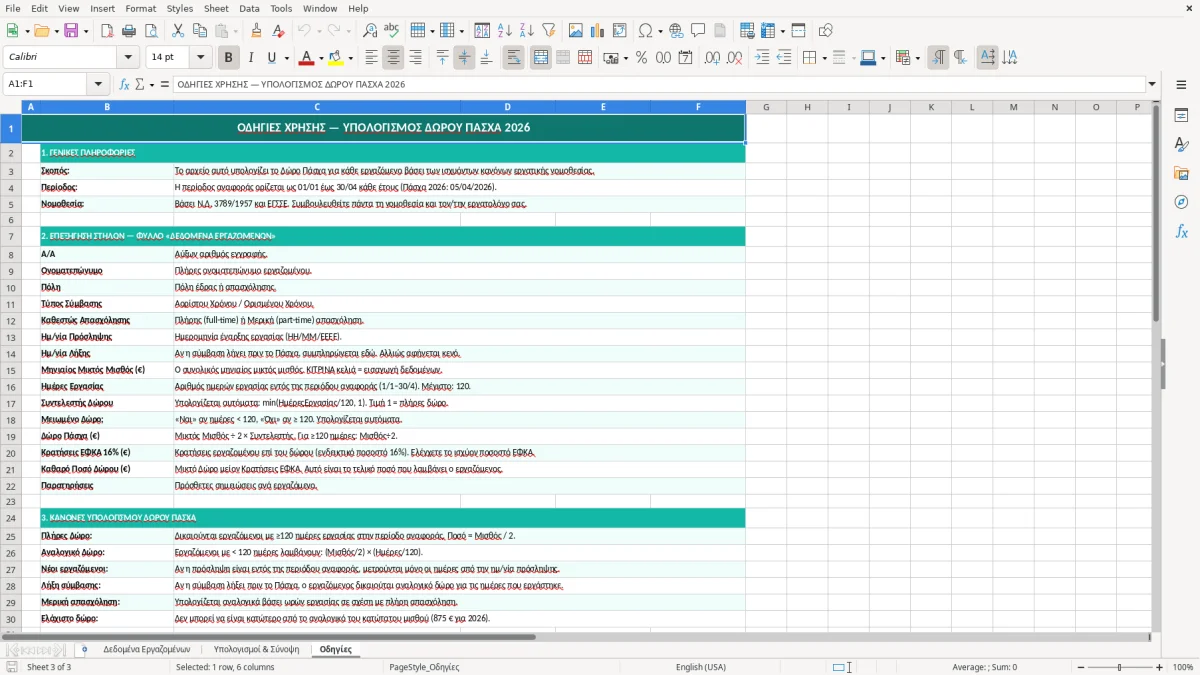Apply the yellow background color swatch
This screenshot has width=1200, height=675.
coord(335,58)
